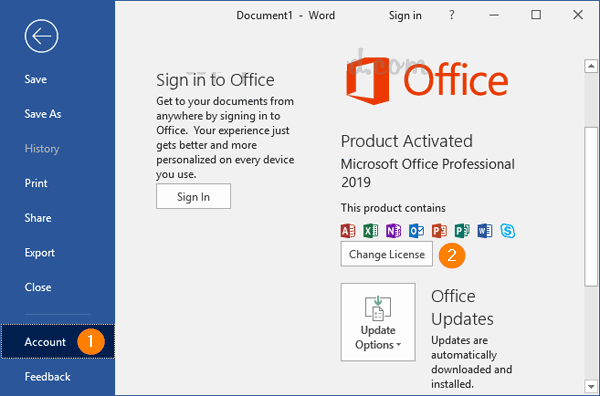Screen dimensions: 600x396
Task: Open the Update Options dropdown
Action: tap(378, 322)
